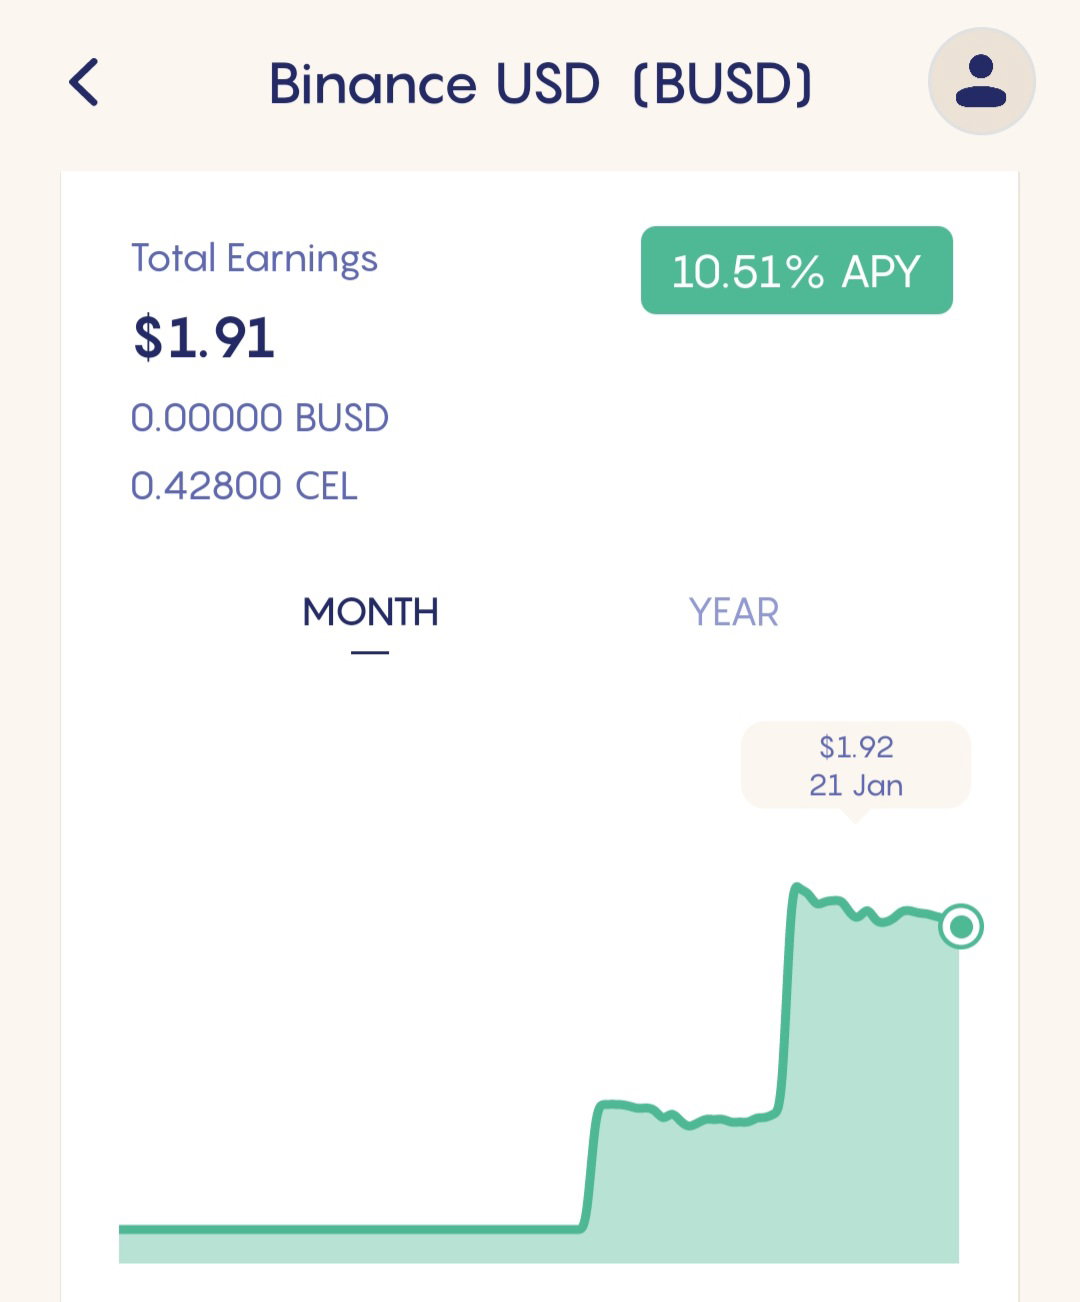This screenshot has height=1302, width=1080.
Task: Switch to the YEAR tab
Action: point(734,612)
